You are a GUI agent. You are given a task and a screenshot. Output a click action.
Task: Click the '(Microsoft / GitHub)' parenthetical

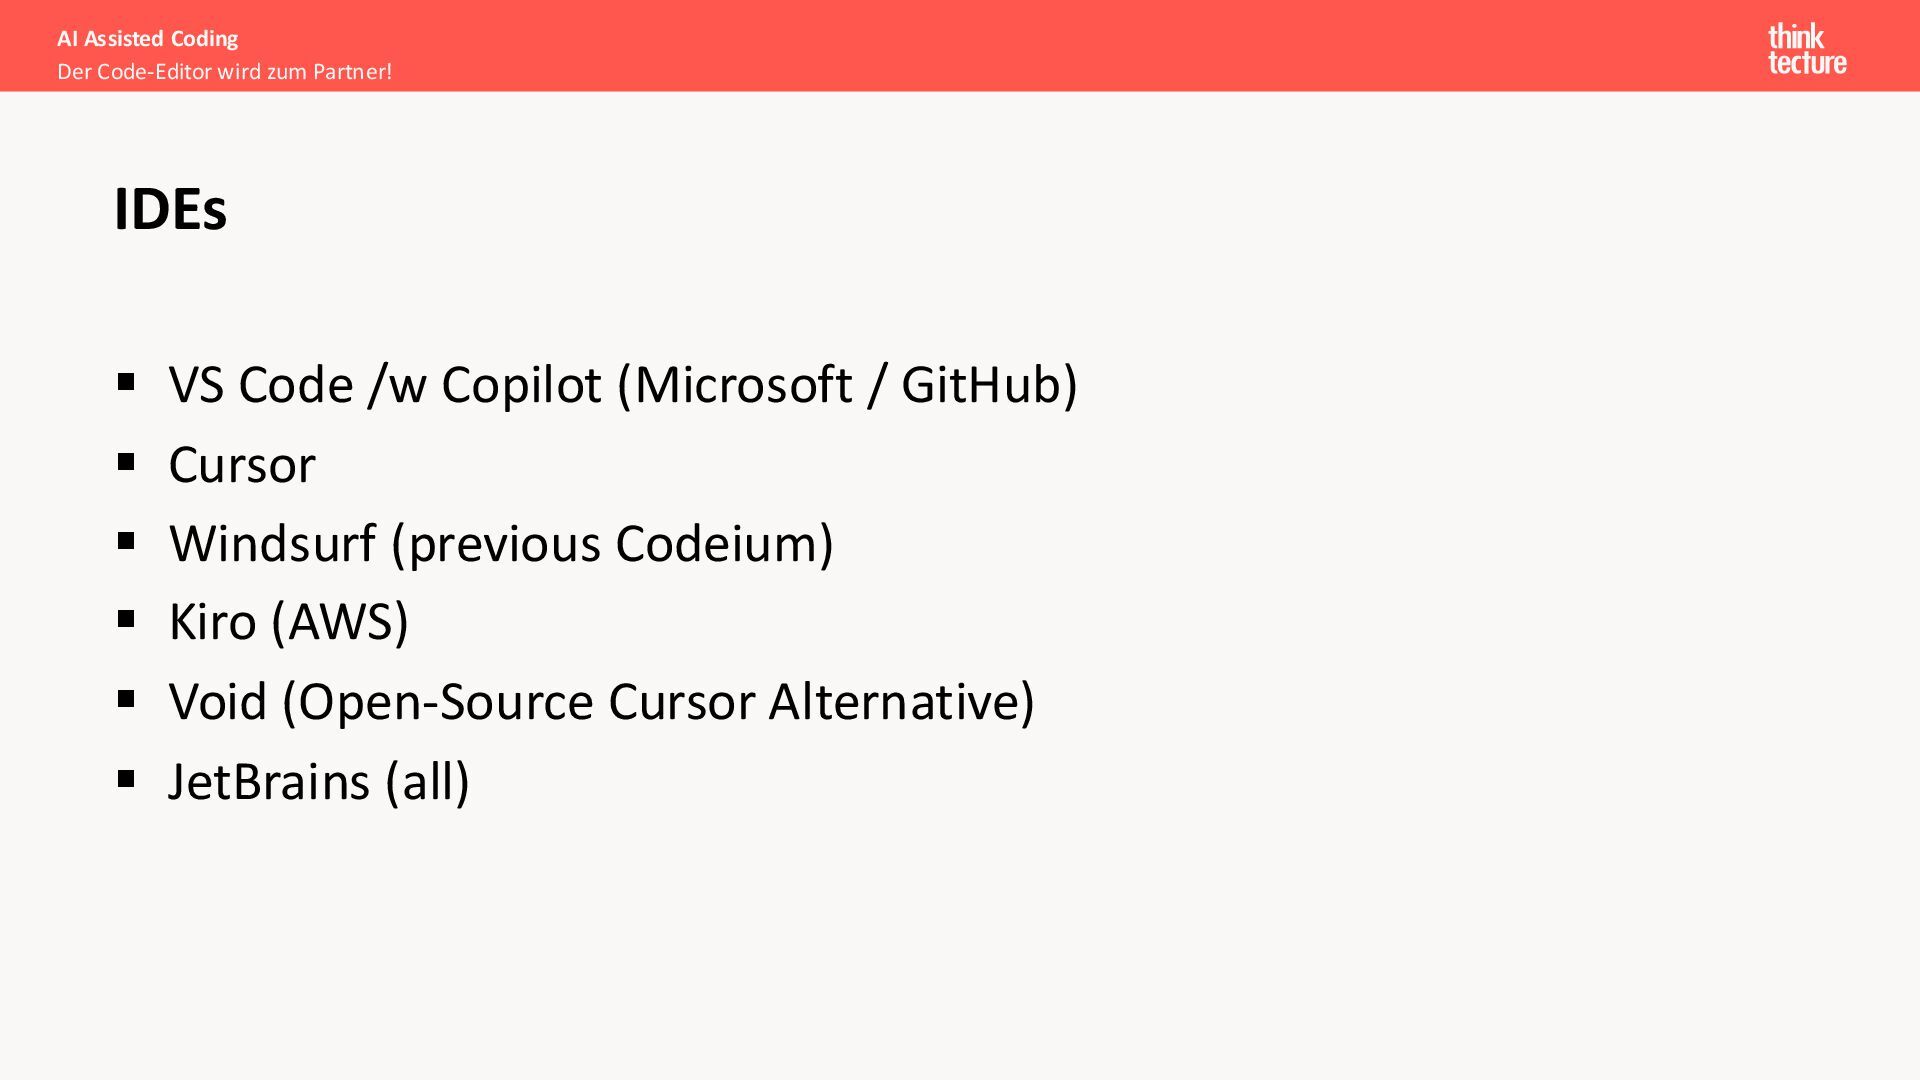[x=847, y=385]
